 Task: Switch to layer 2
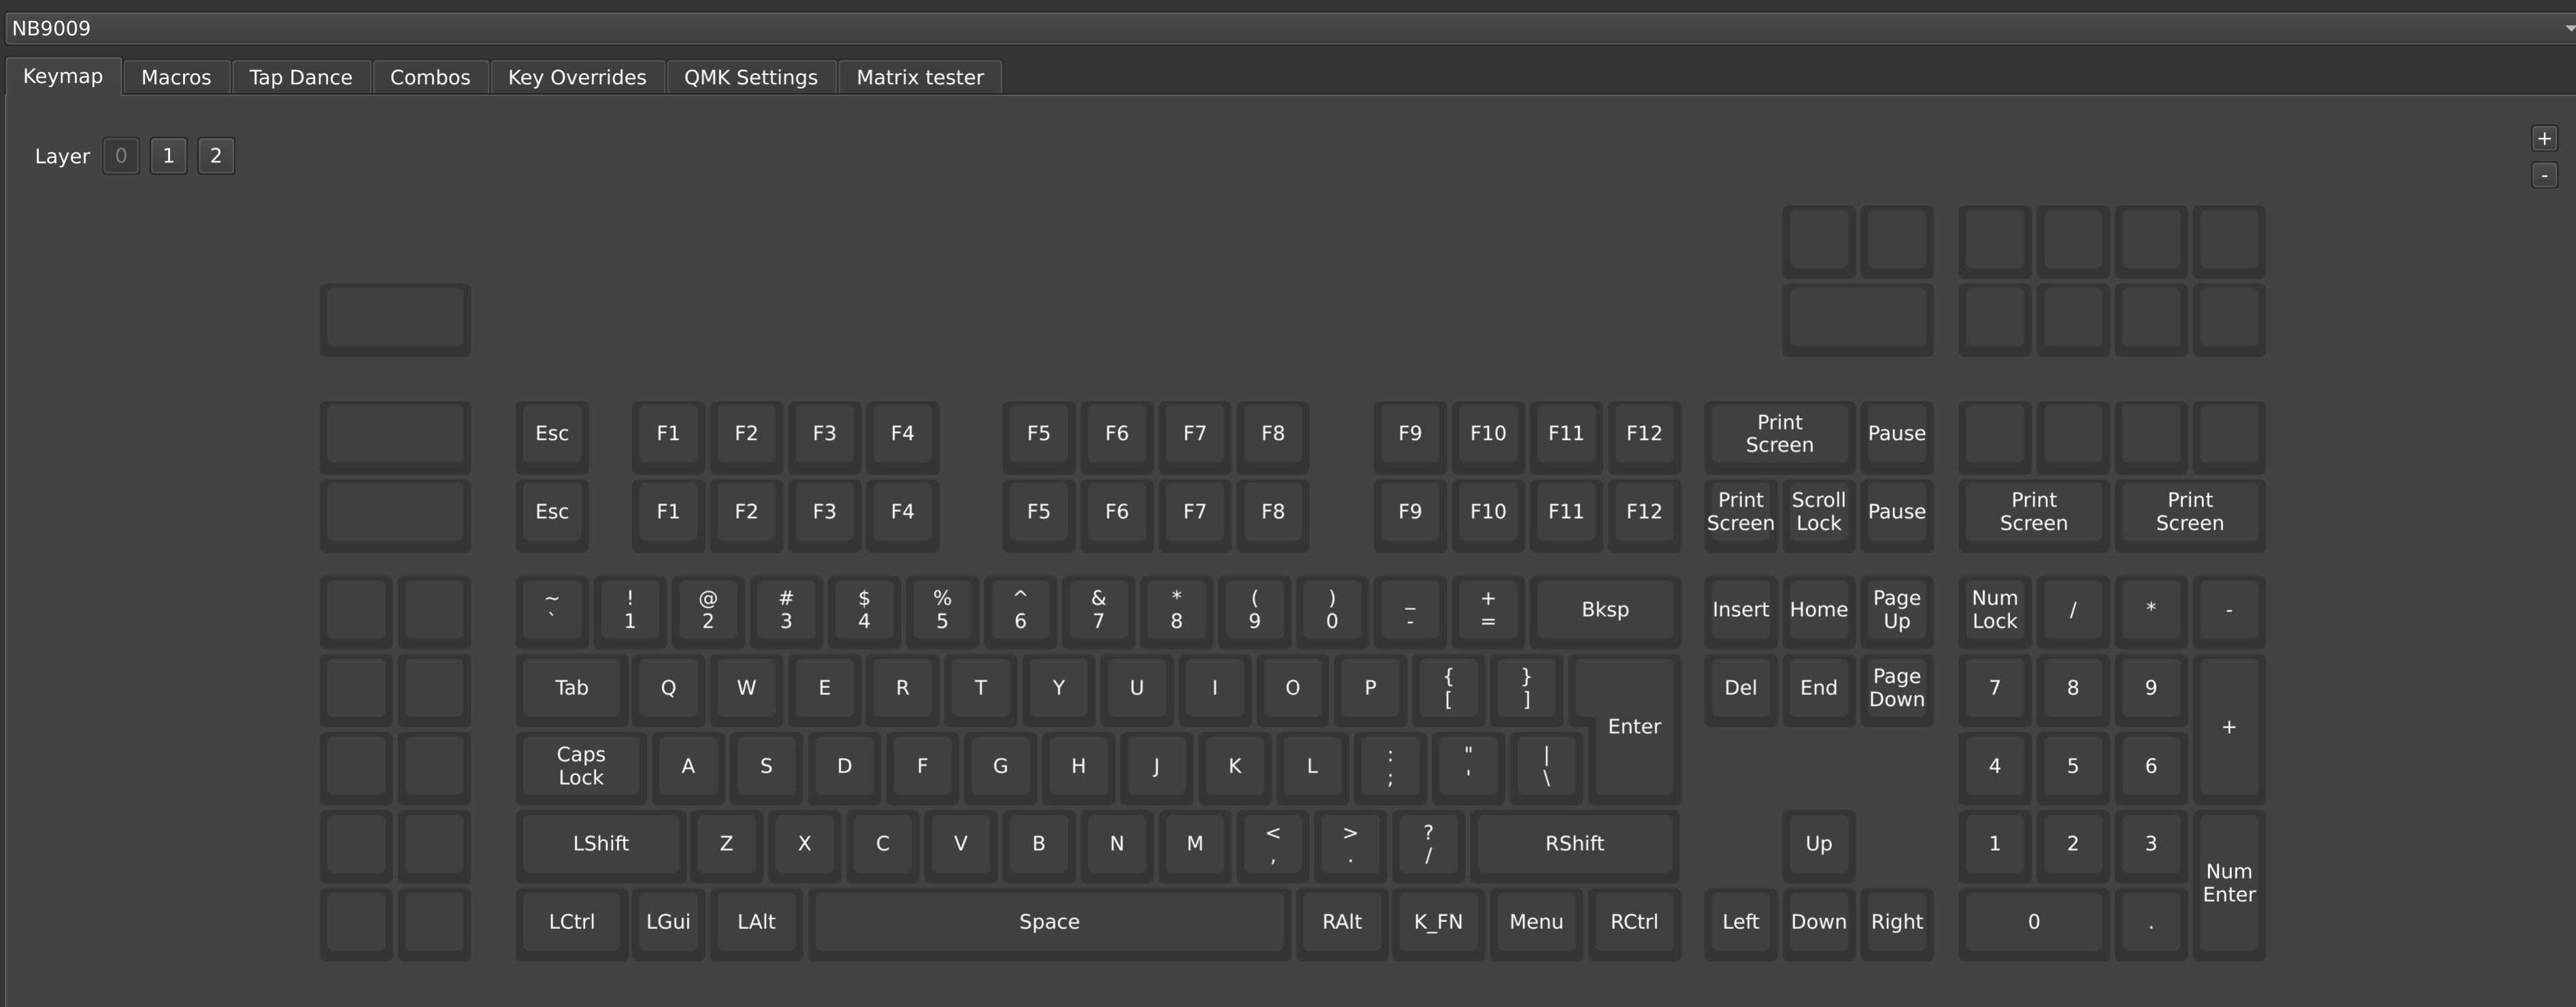pyautogui.click(x=215, y=156)
